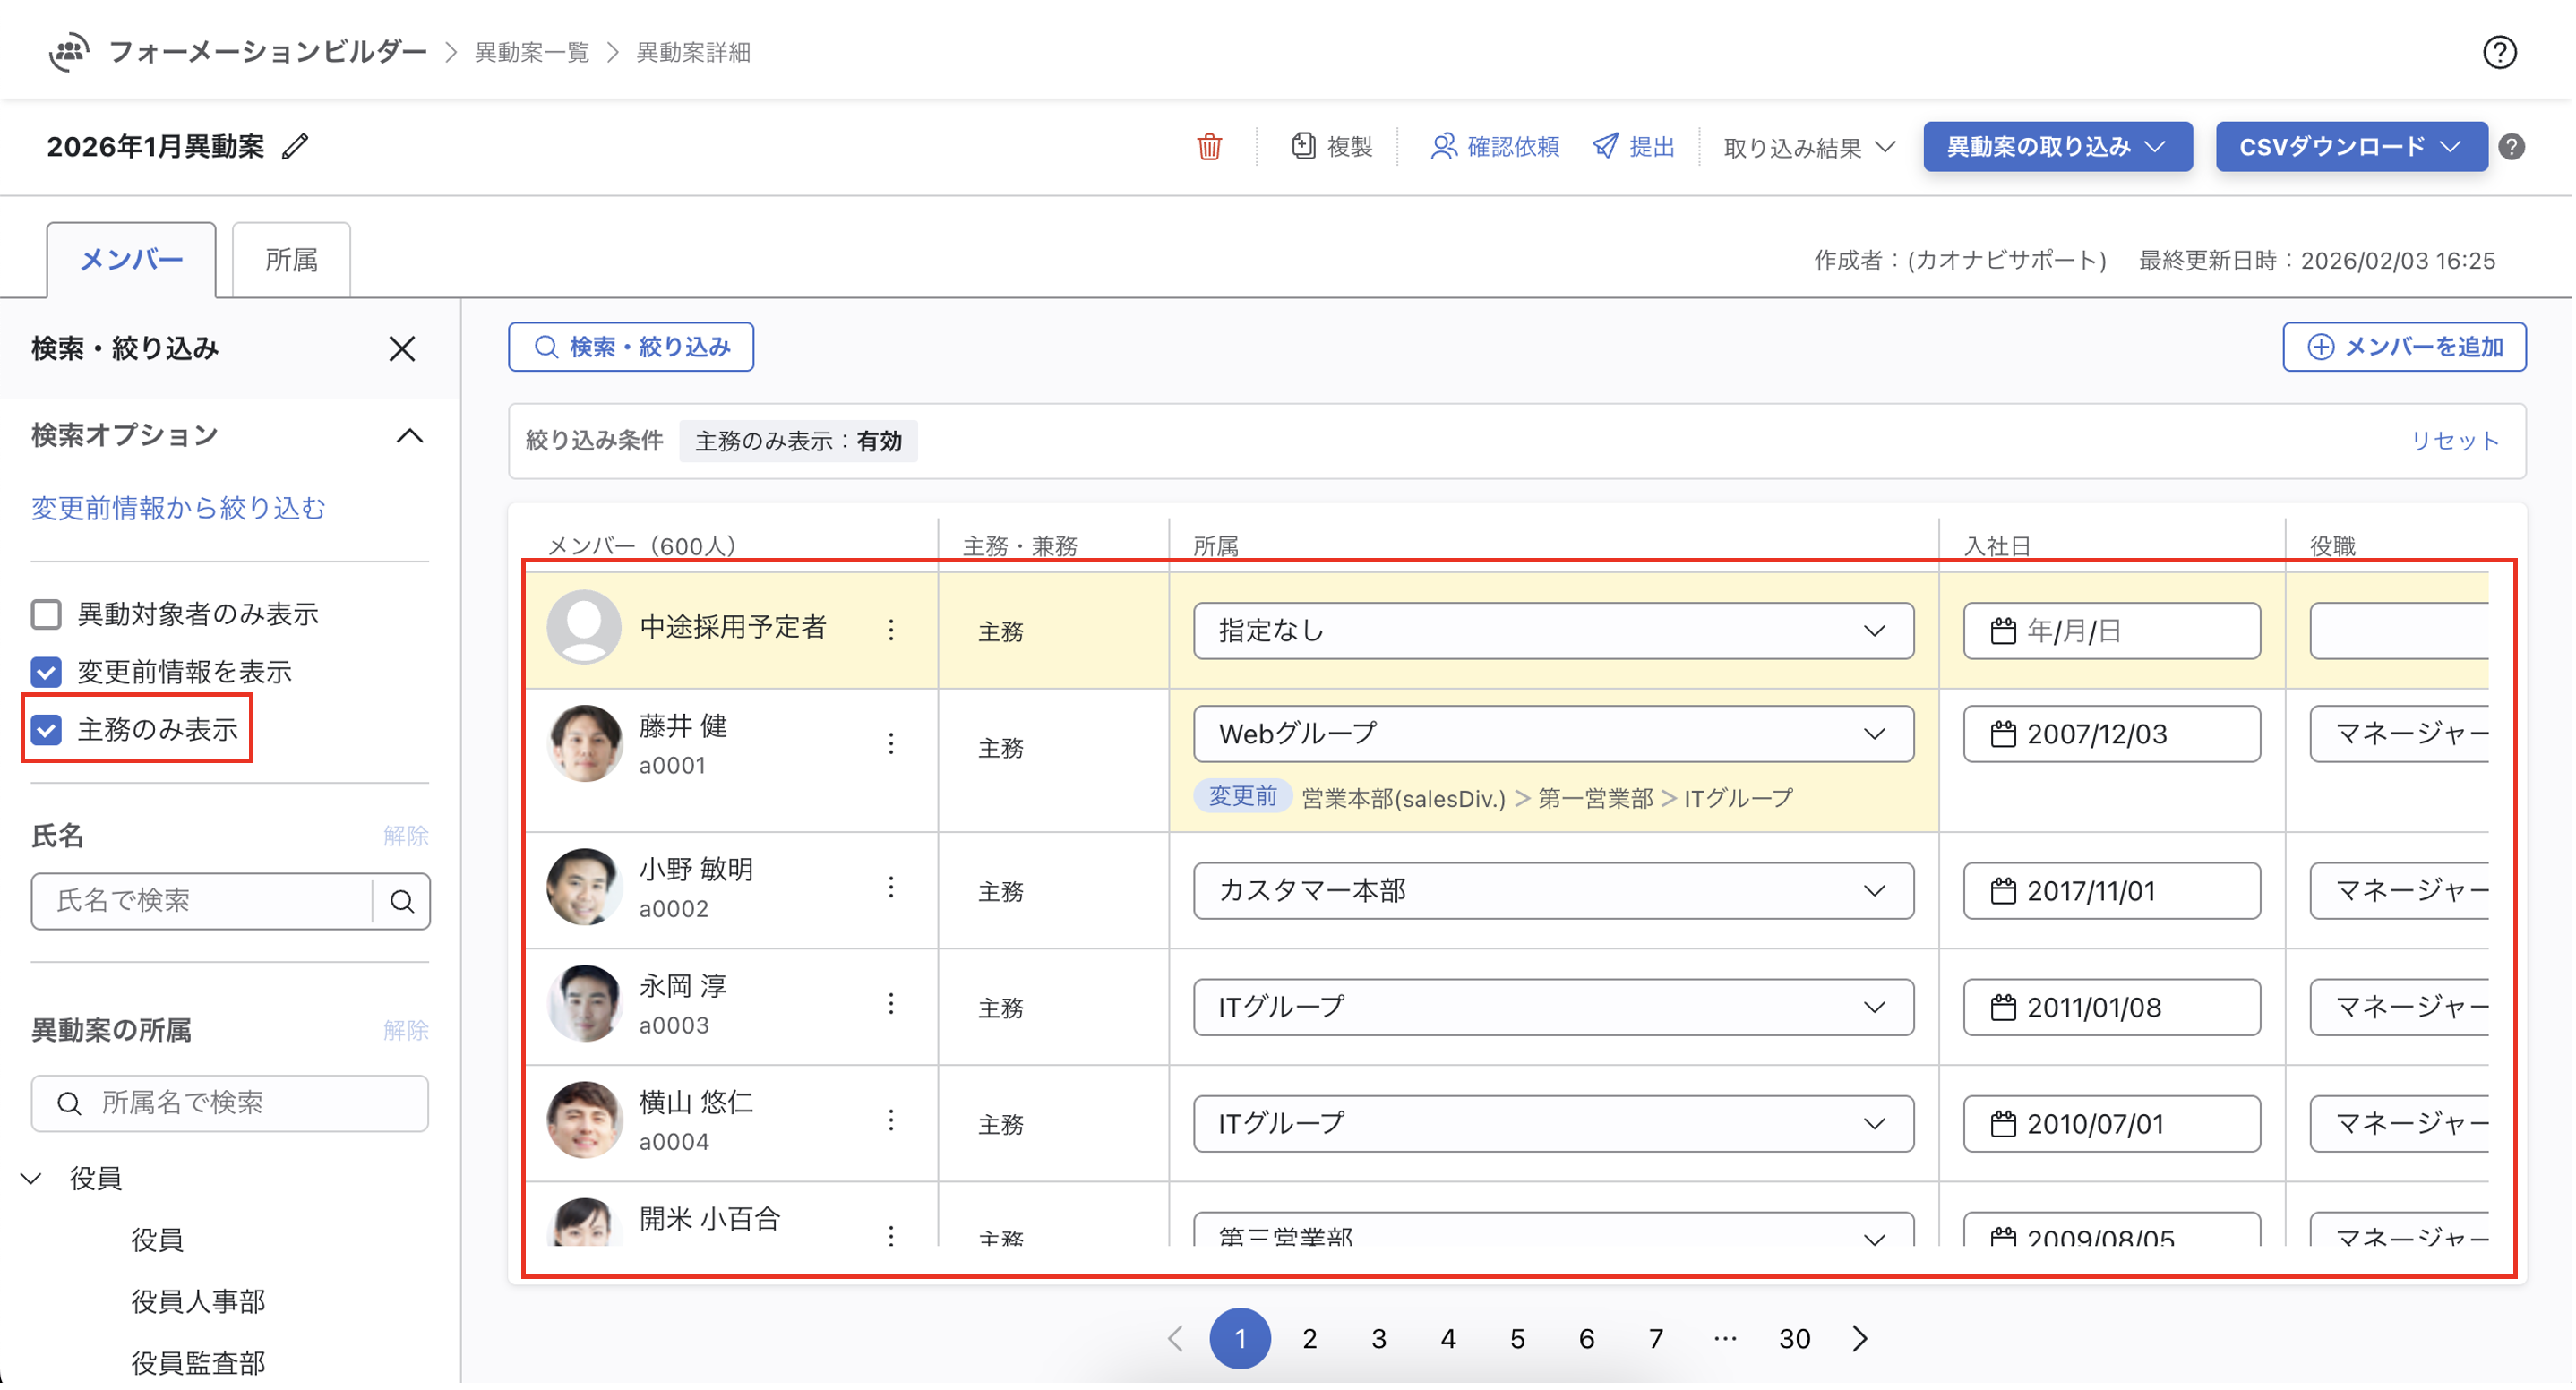Collapse the 検索オプション section

pyautogui.click(x=409, y=436)
